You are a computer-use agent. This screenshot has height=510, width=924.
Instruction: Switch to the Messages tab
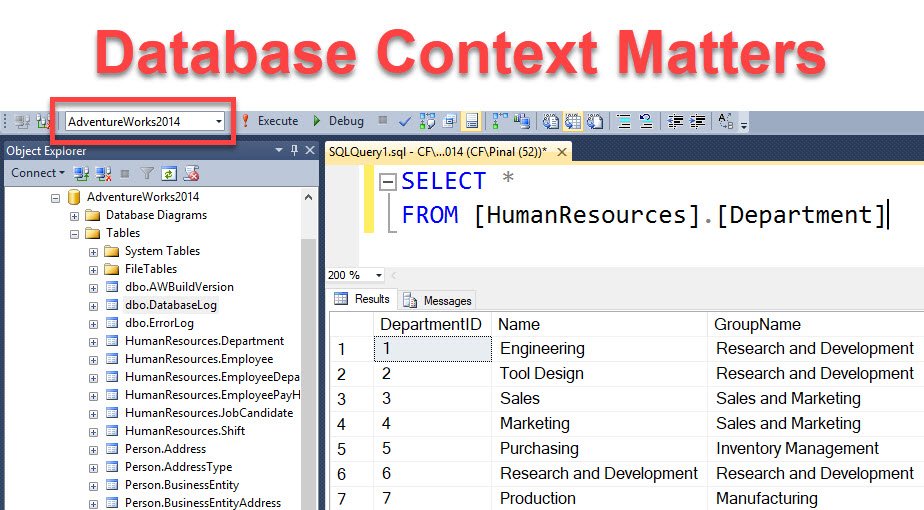tap(437, 301)
